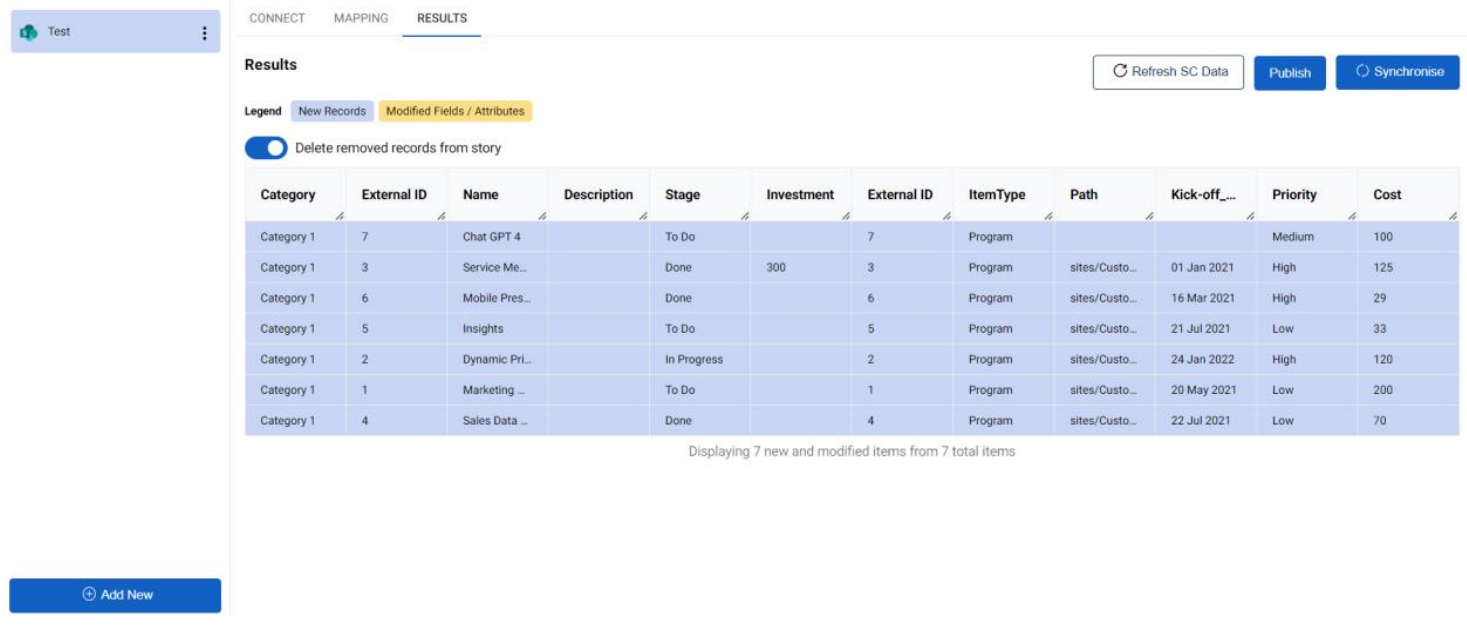The height and width of the screenshot is (627, 1467).
Task: Switch to the CONNECT tab
Action: 279,17
